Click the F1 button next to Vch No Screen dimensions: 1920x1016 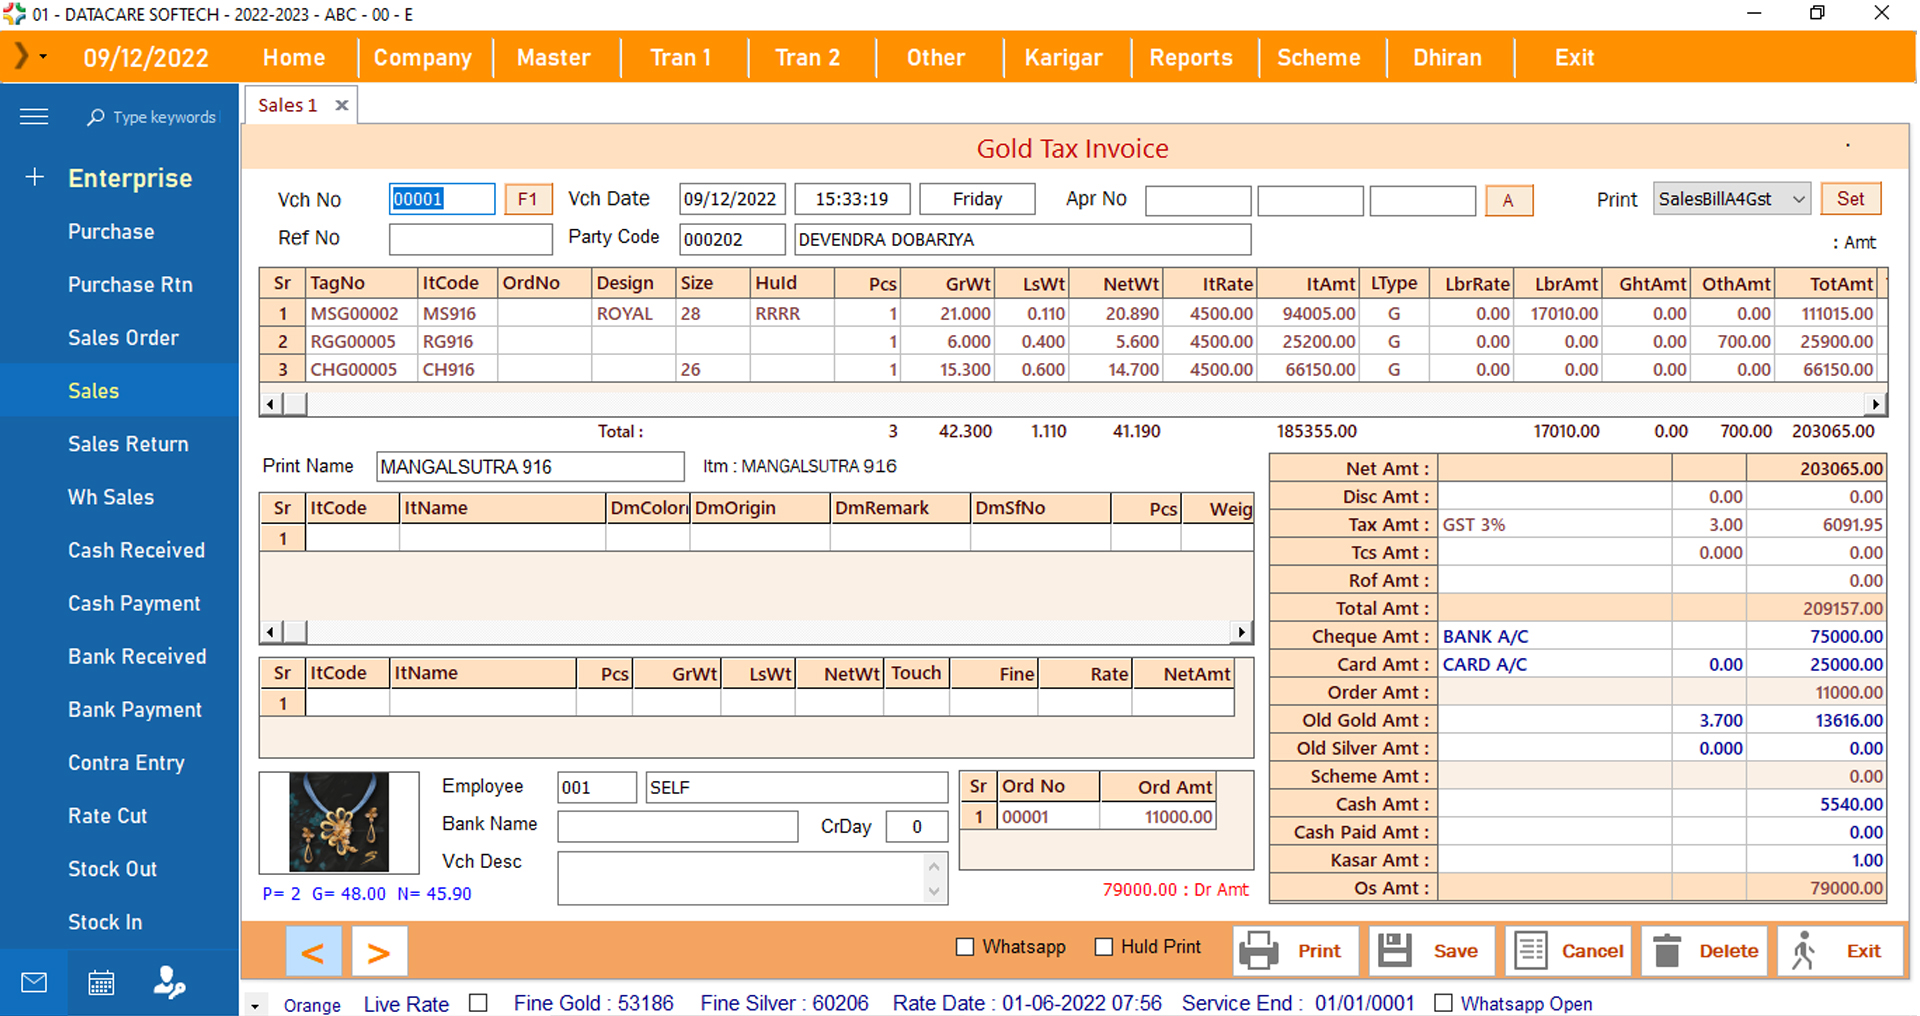click(528, 199)
